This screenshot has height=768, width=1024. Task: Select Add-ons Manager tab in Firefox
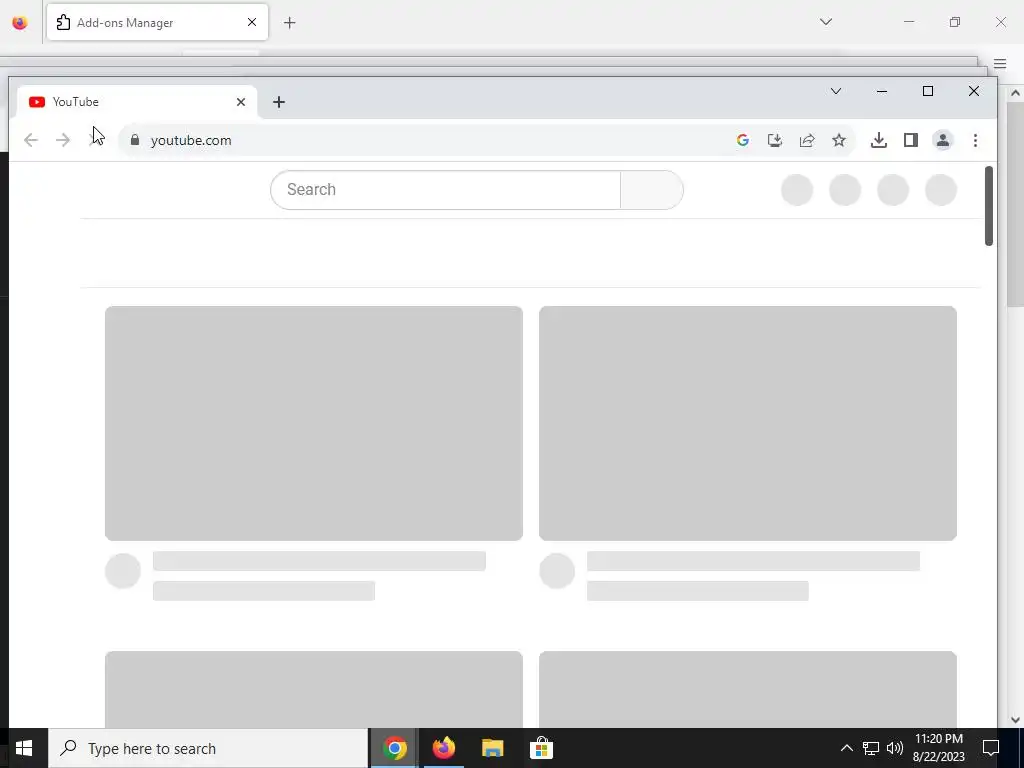tap(157, 22)
